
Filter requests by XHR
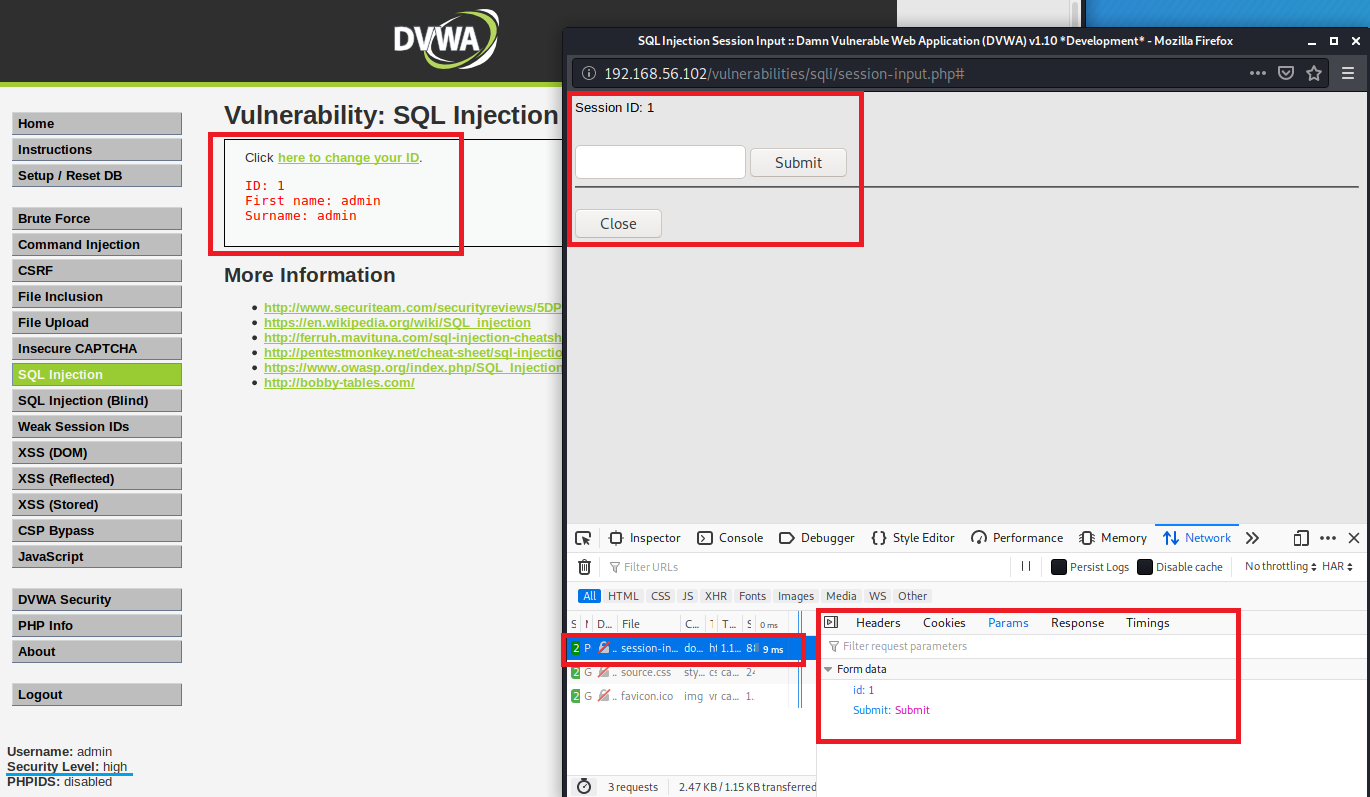click(716, 596)
